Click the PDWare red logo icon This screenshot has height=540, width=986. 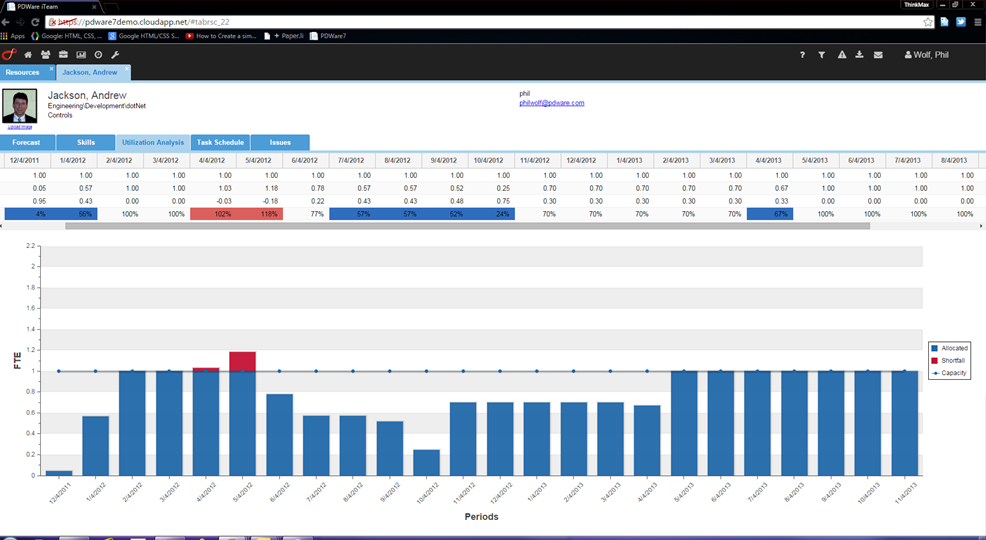coord(9,55)
